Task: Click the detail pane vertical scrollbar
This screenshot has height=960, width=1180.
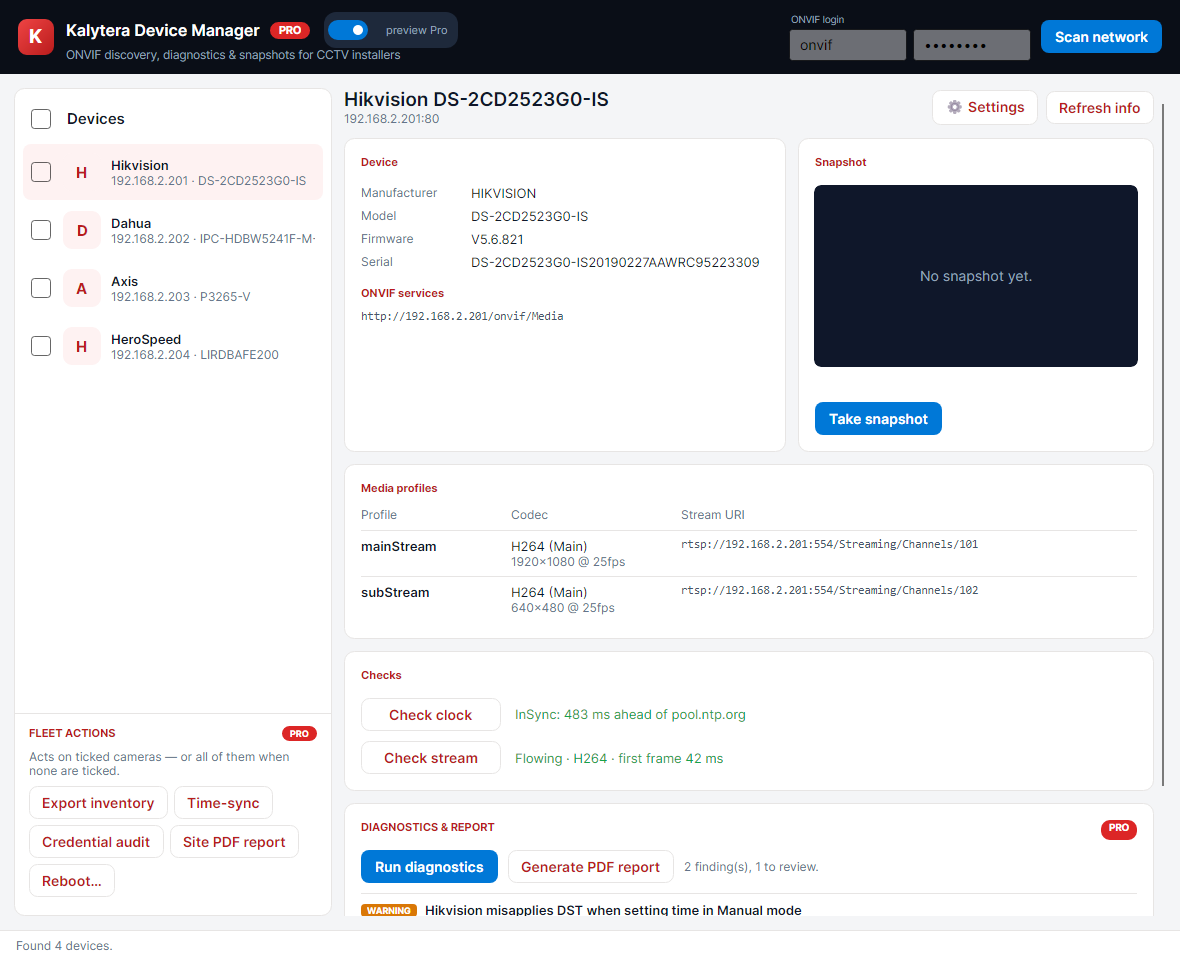Action: click(1163, 444)
